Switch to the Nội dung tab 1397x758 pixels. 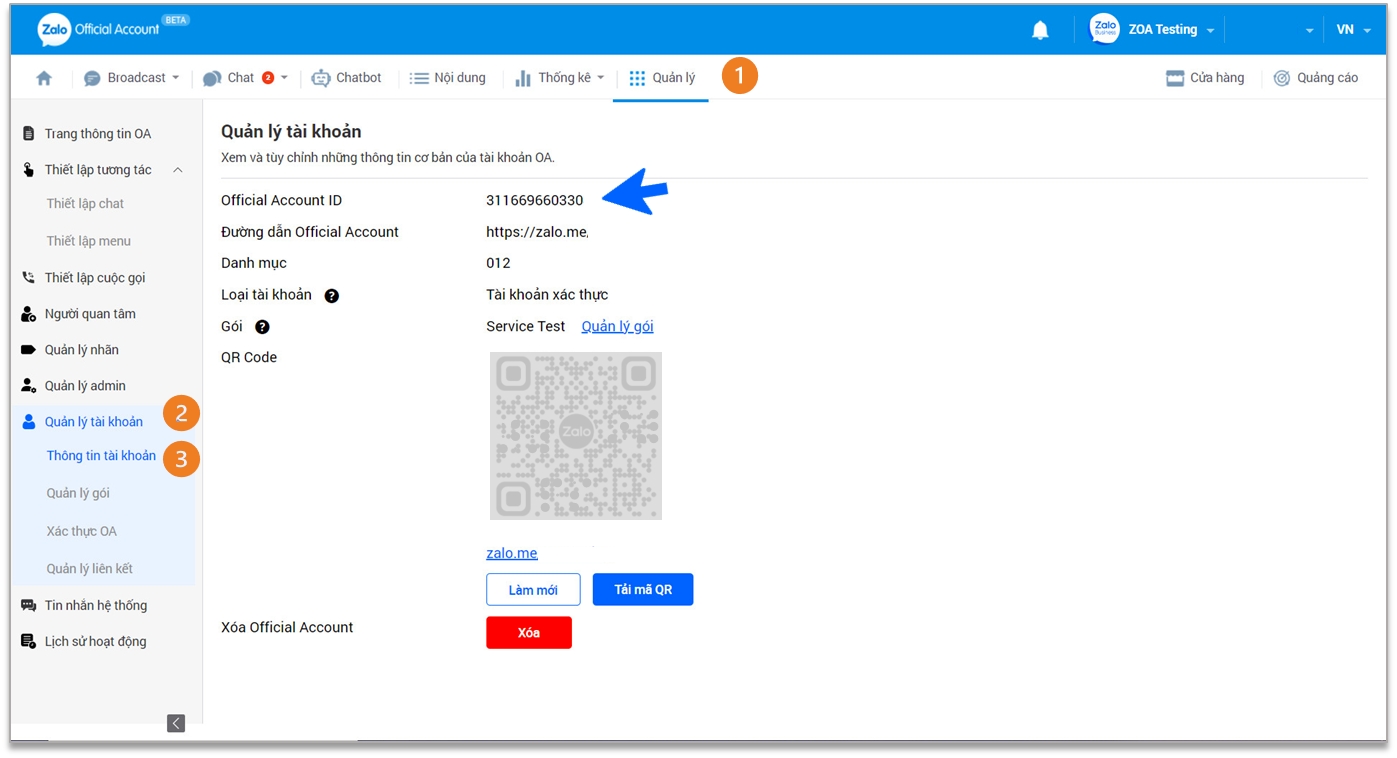click(448, 78)
